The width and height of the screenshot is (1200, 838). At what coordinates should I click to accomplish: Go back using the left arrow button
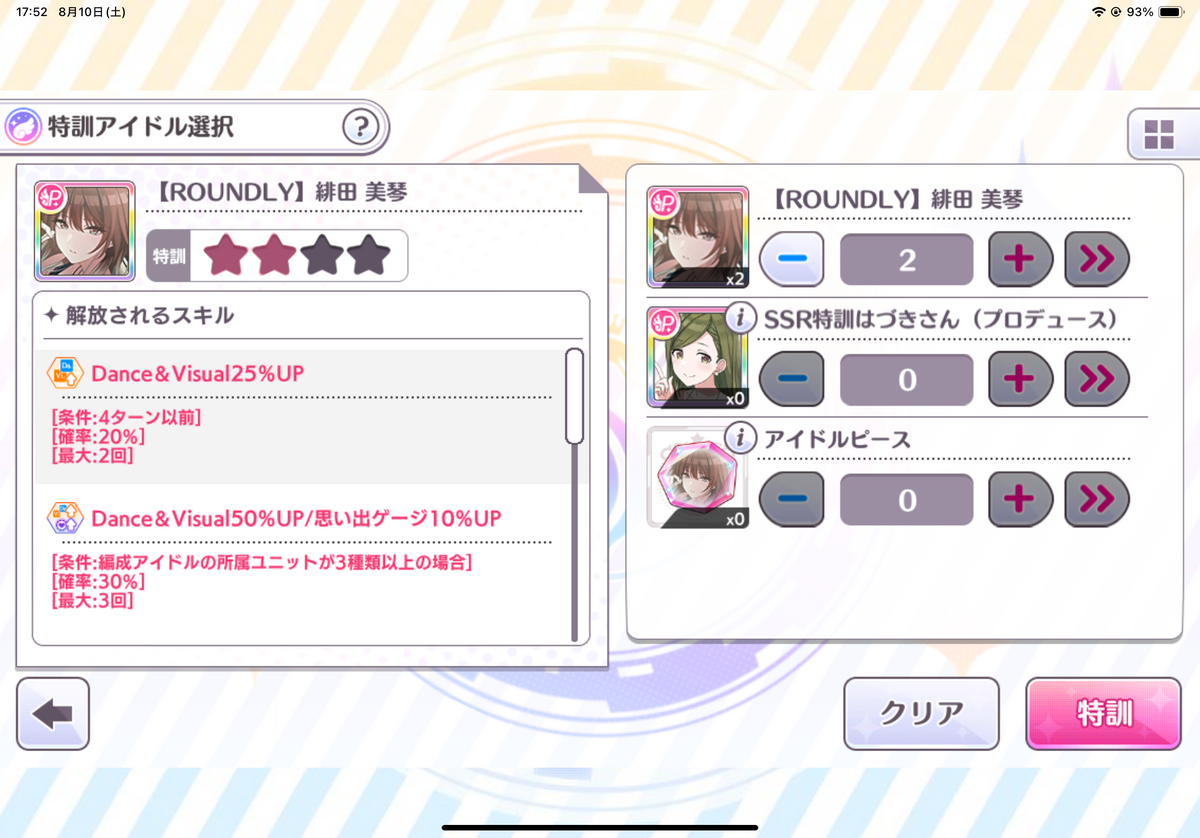(x=53, y=714)
